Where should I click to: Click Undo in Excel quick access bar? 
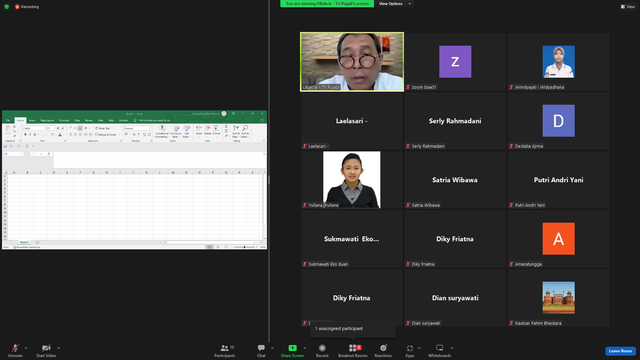pos(11,146)
